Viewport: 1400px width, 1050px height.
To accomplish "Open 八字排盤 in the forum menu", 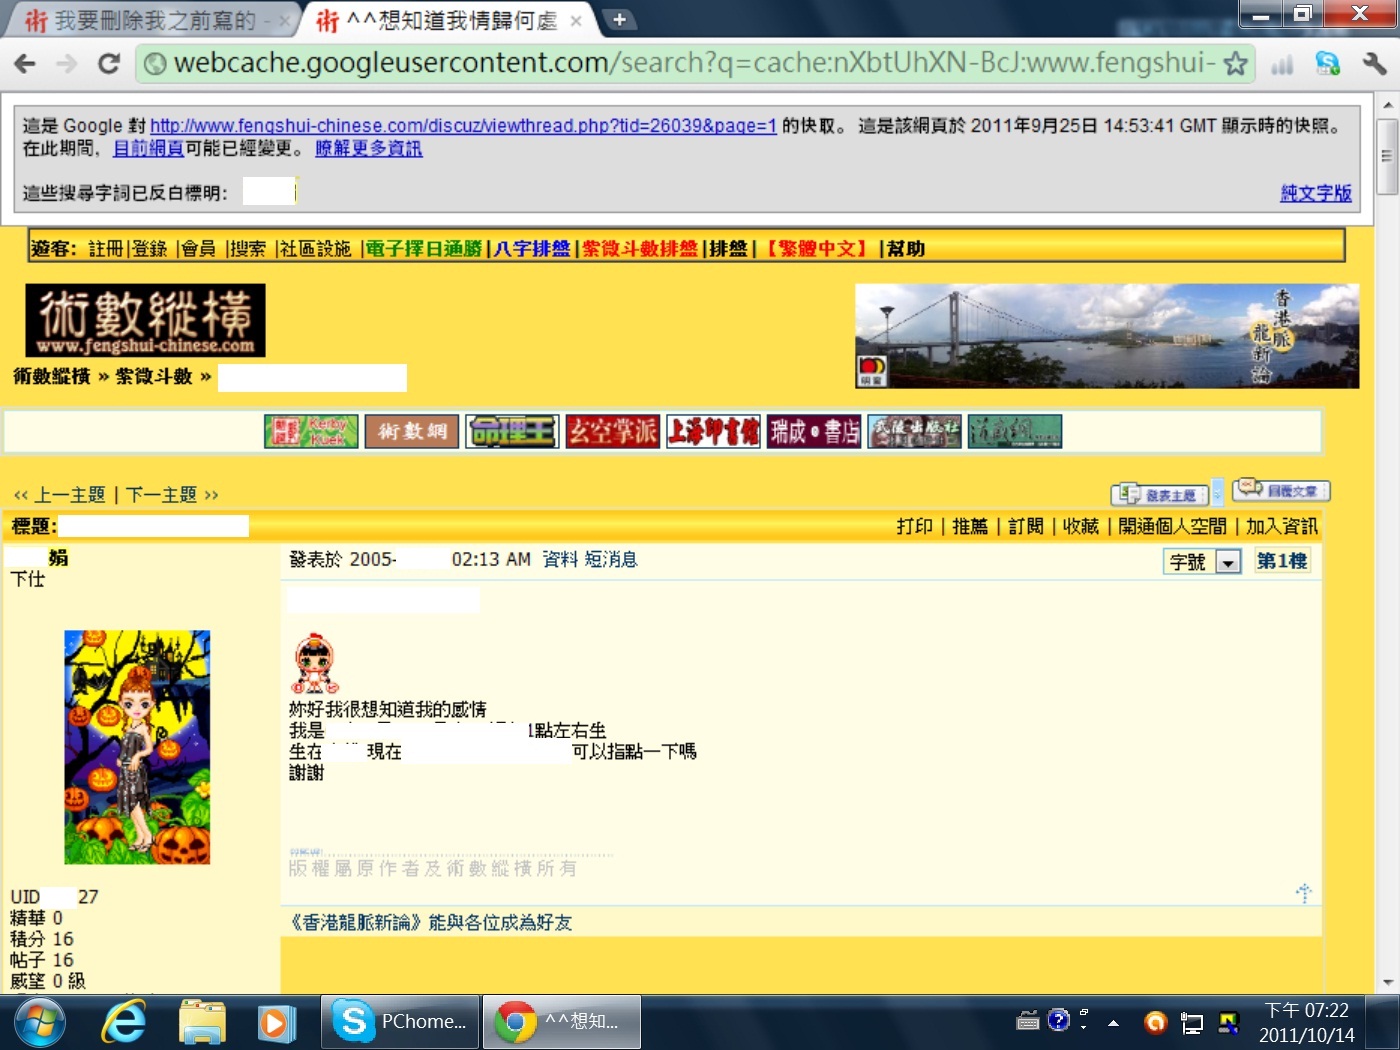I will pos(532,248).
